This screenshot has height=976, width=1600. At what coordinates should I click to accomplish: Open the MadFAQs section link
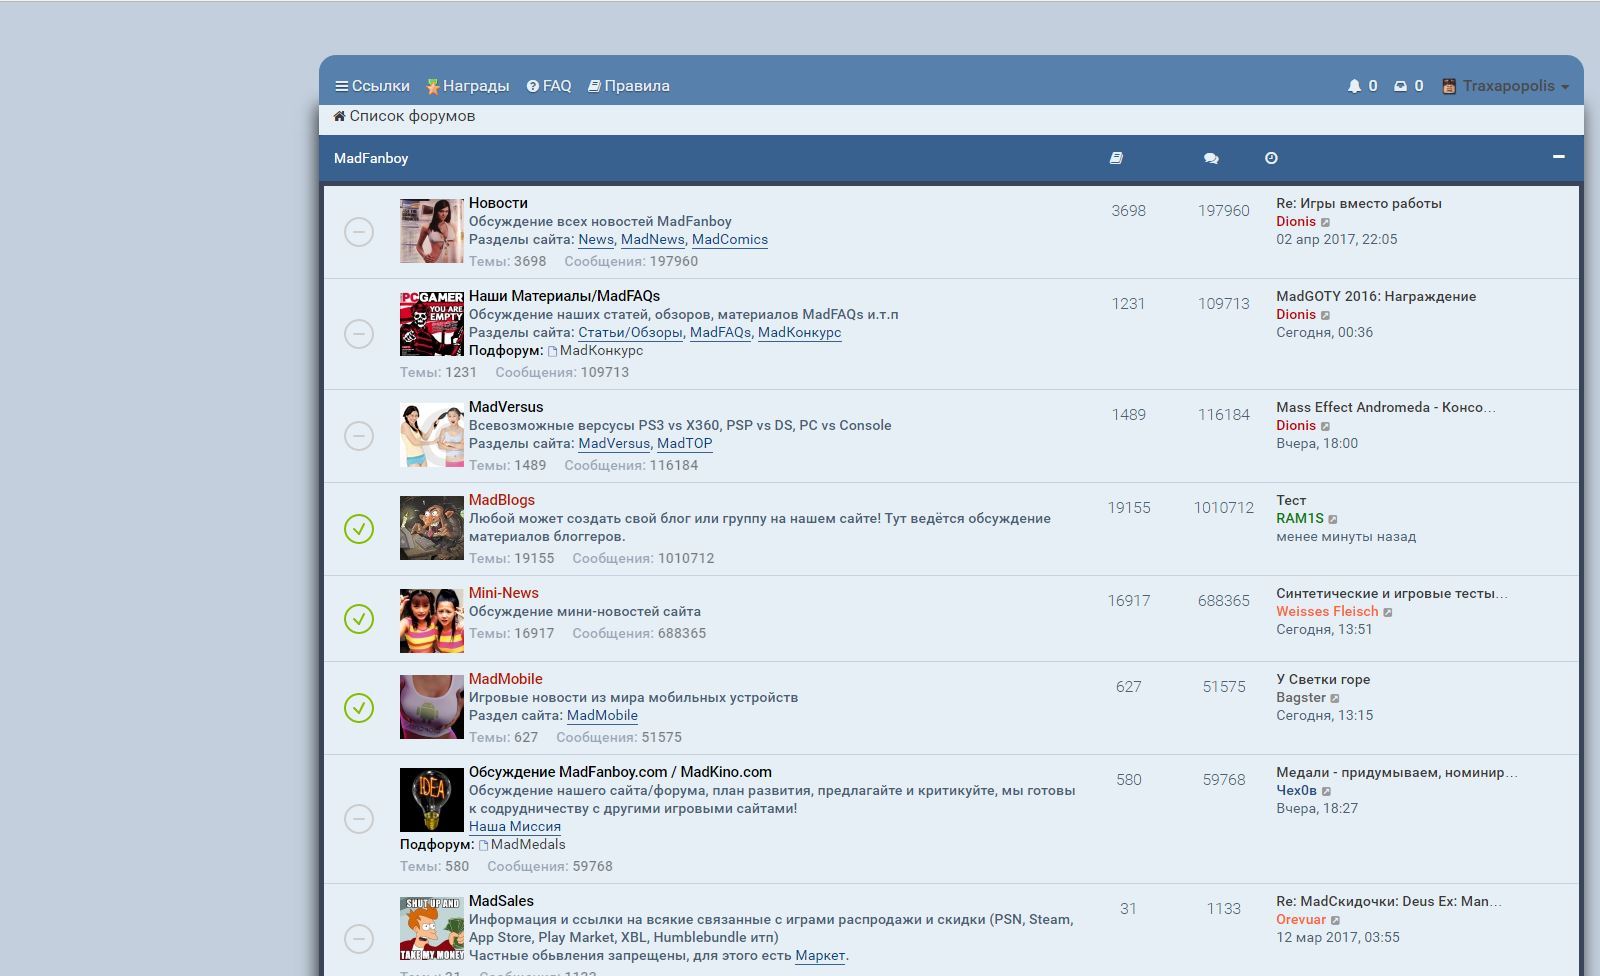(720, 333)
